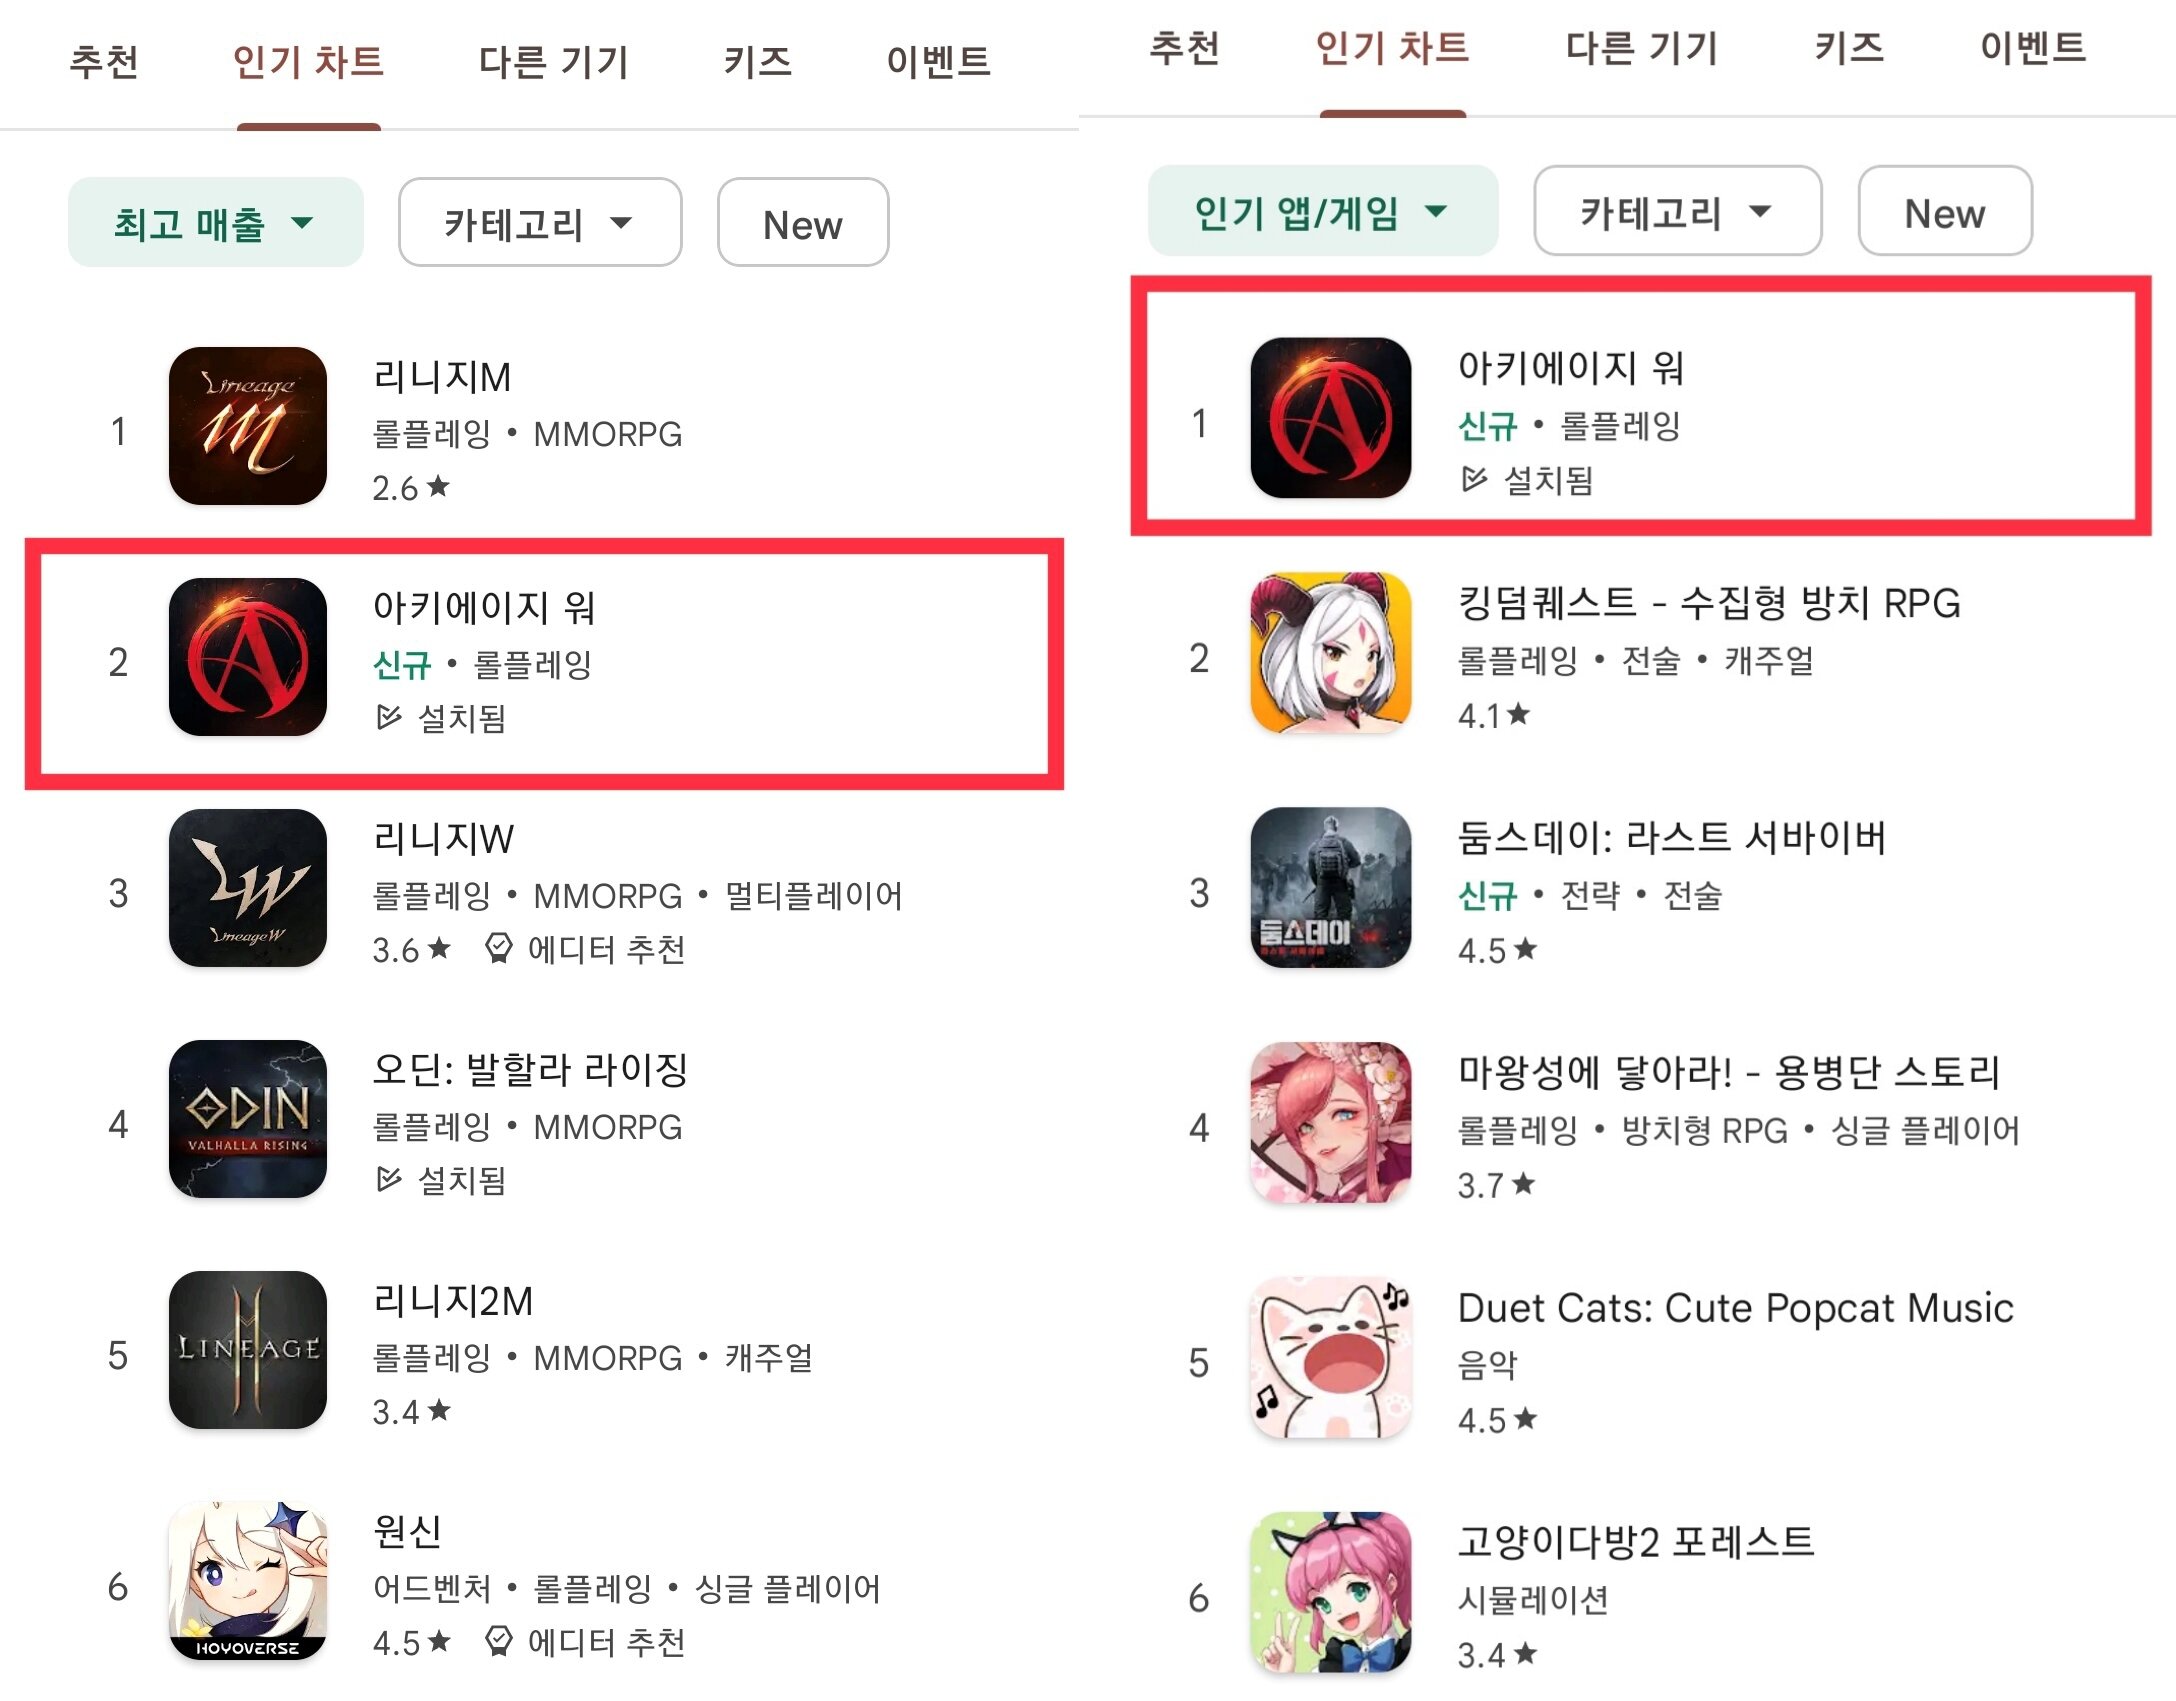2176x1701 pixels.
Task: Open the 리니지M app icon
Action: pyautogui.click(x=248, y=426)
